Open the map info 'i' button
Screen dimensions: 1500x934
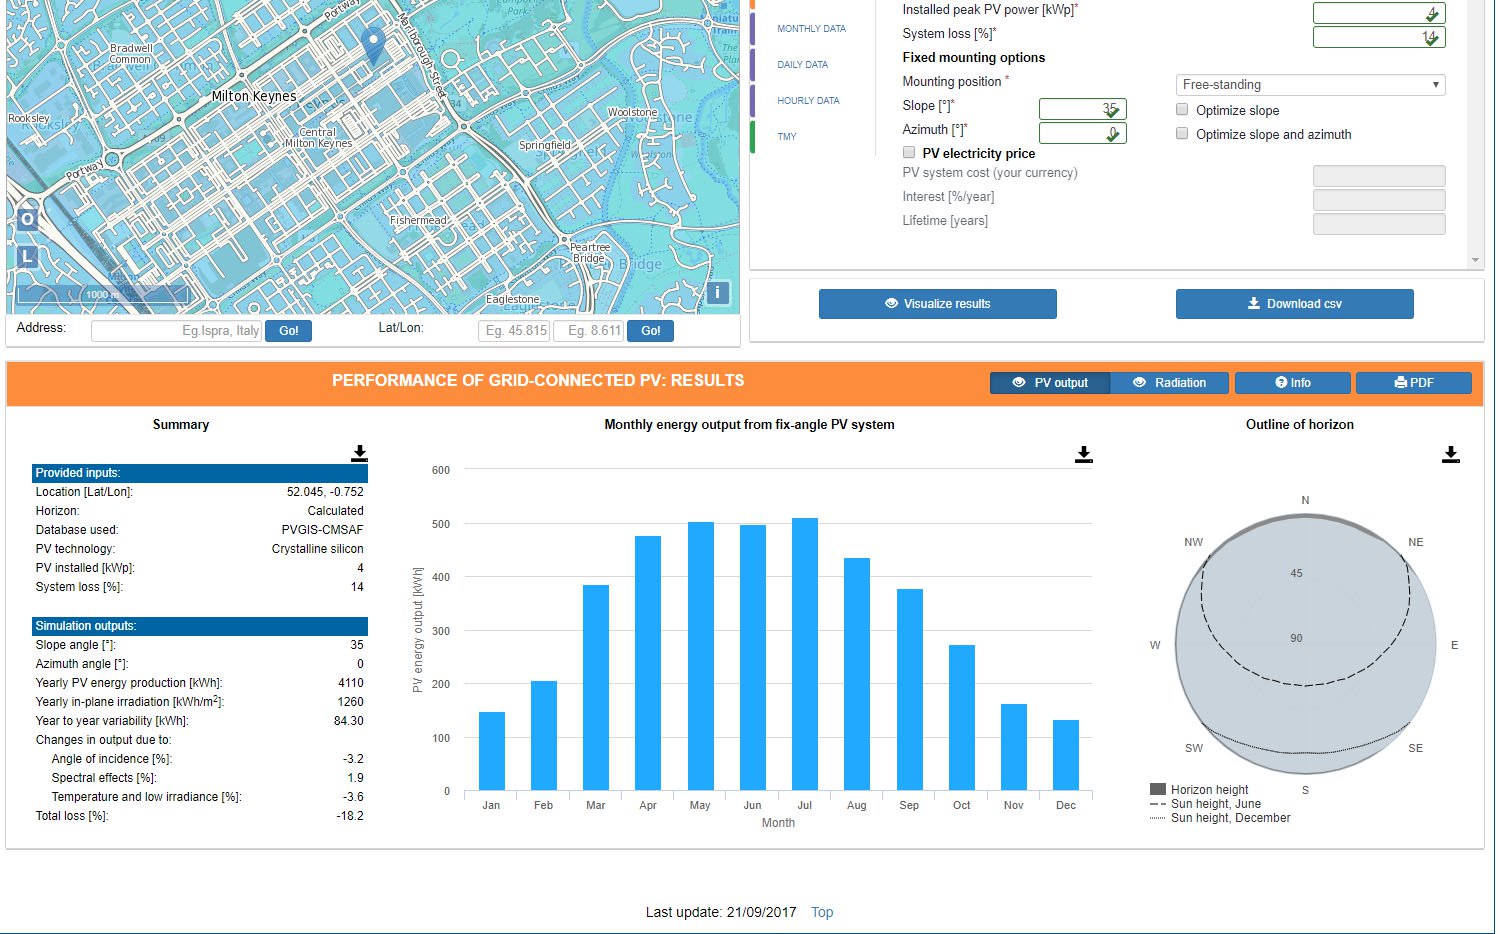(x=717, y=293)
